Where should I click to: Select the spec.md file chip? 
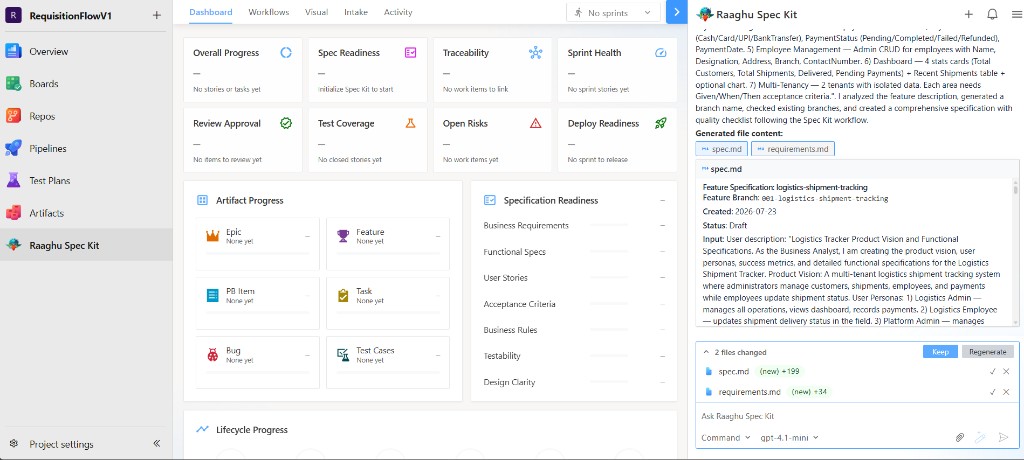[x=722, y=149]
